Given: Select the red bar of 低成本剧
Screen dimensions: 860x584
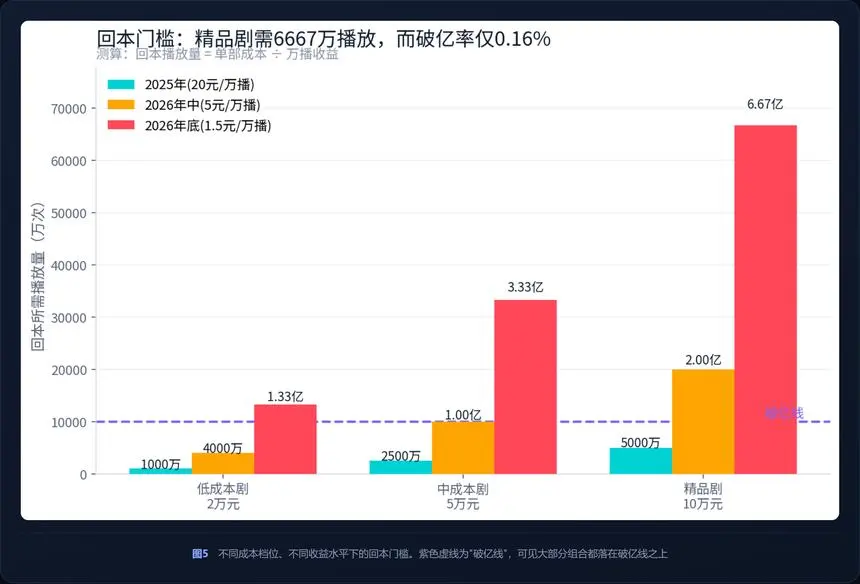Looking at the screenshot, I should click(285, 439).
